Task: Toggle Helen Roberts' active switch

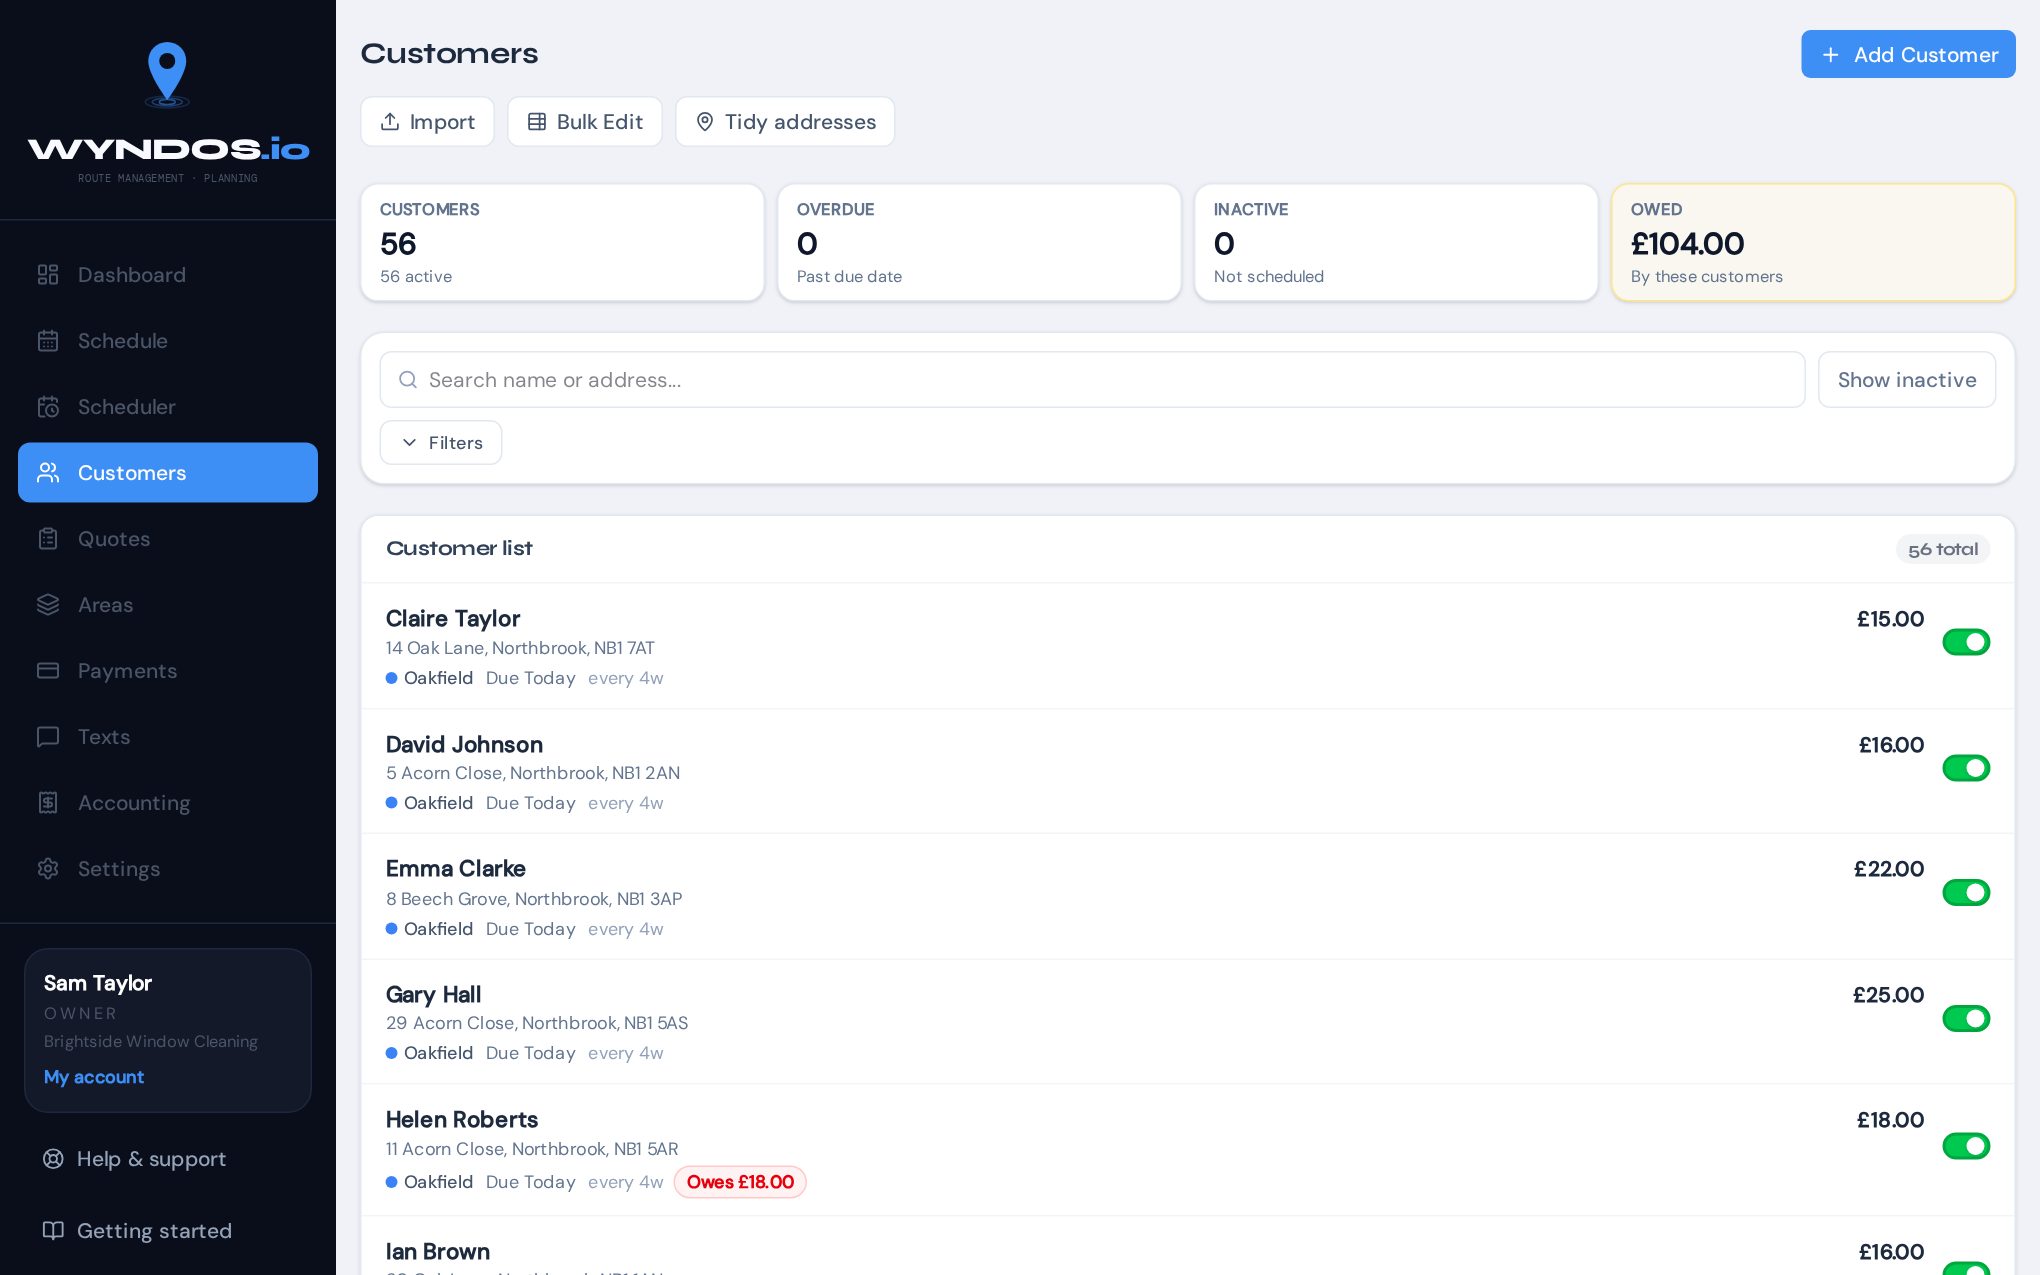Action: coord(1966,1146)
